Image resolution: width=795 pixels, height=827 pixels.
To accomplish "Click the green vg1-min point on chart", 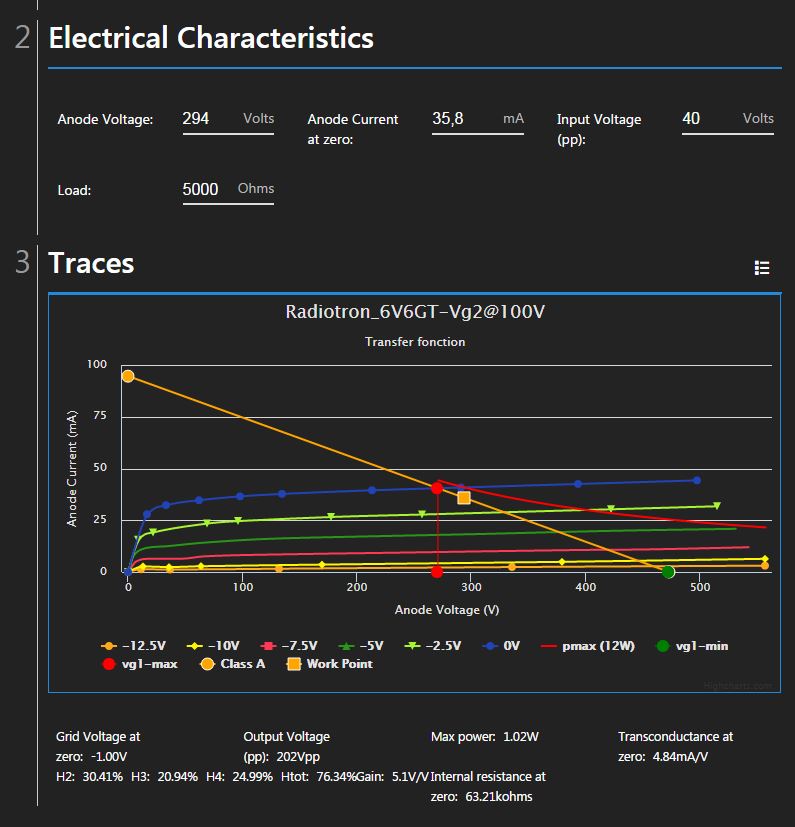I will tap(668, 572).
